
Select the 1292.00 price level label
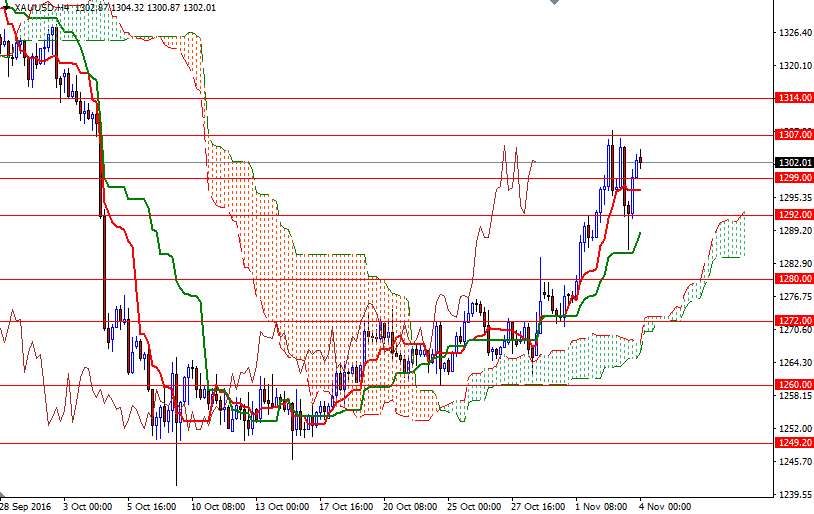pyautogui.click(x=793, y=214)
